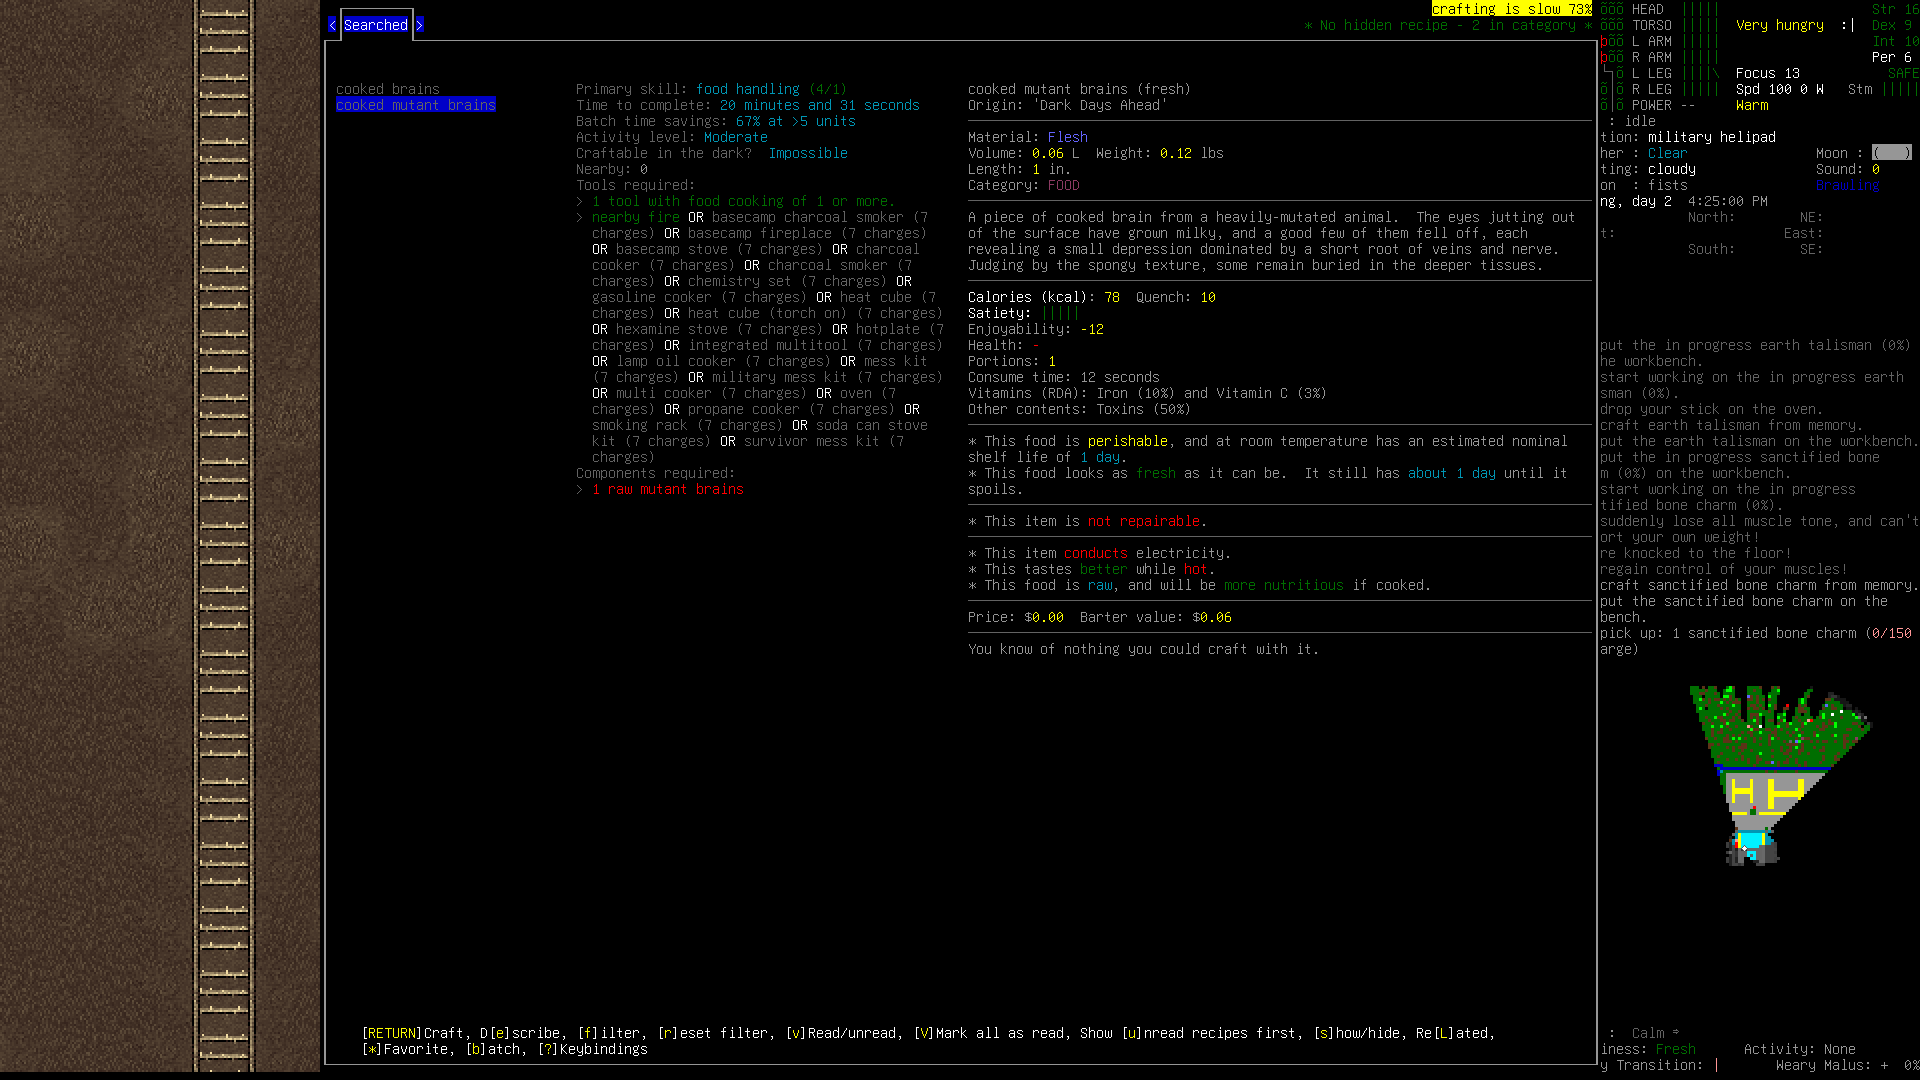This screenshot has height=1080, width=1920.
Task: Toggle [v]Read/unread for recipe
Action: (x=840, y=1033)
